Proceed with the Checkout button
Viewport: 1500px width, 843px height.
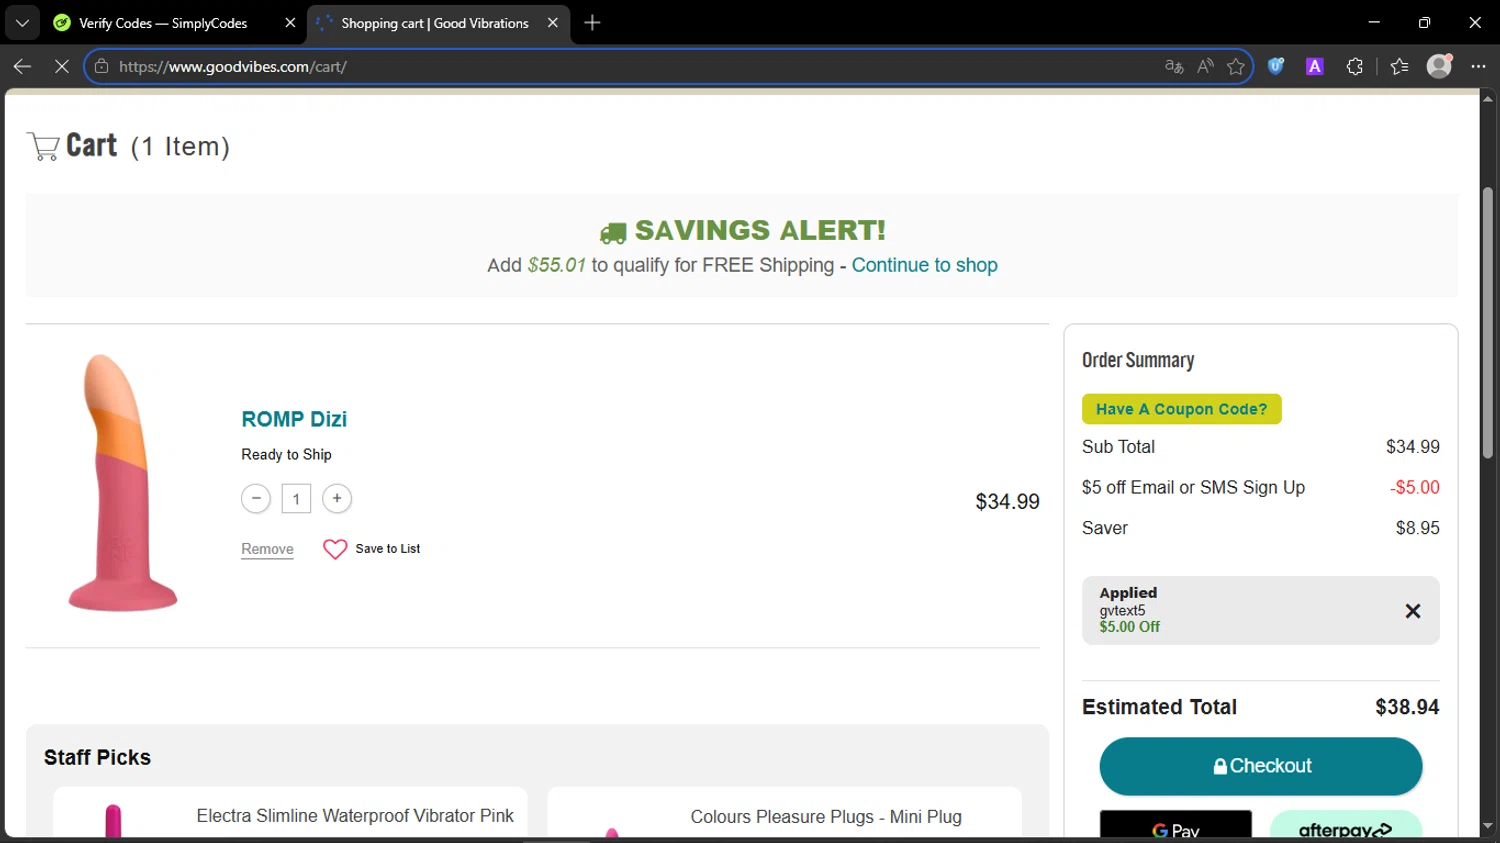click(x=1261, y=766)
